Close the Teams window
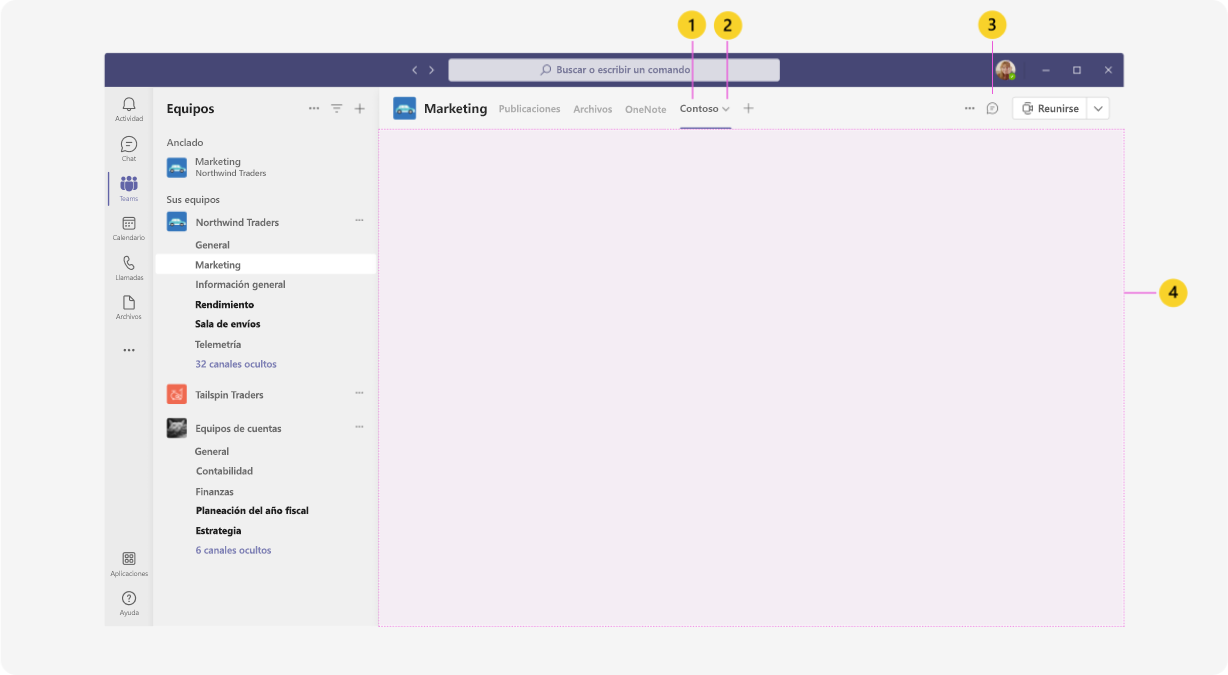 point(1108,70)
